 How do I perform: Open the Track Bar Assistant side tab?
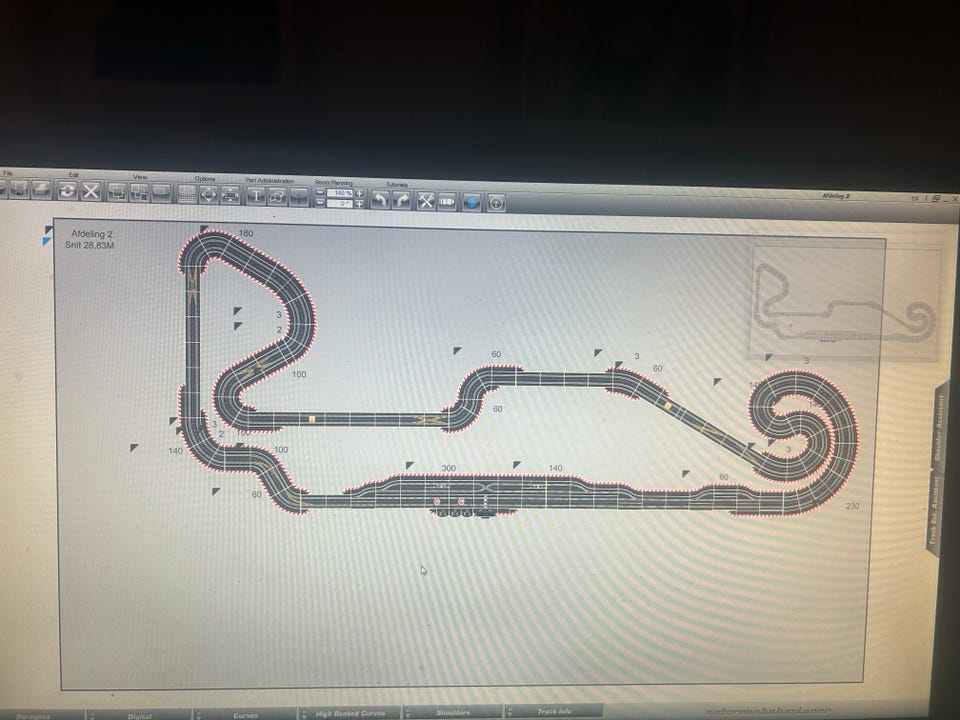(935, 513)
